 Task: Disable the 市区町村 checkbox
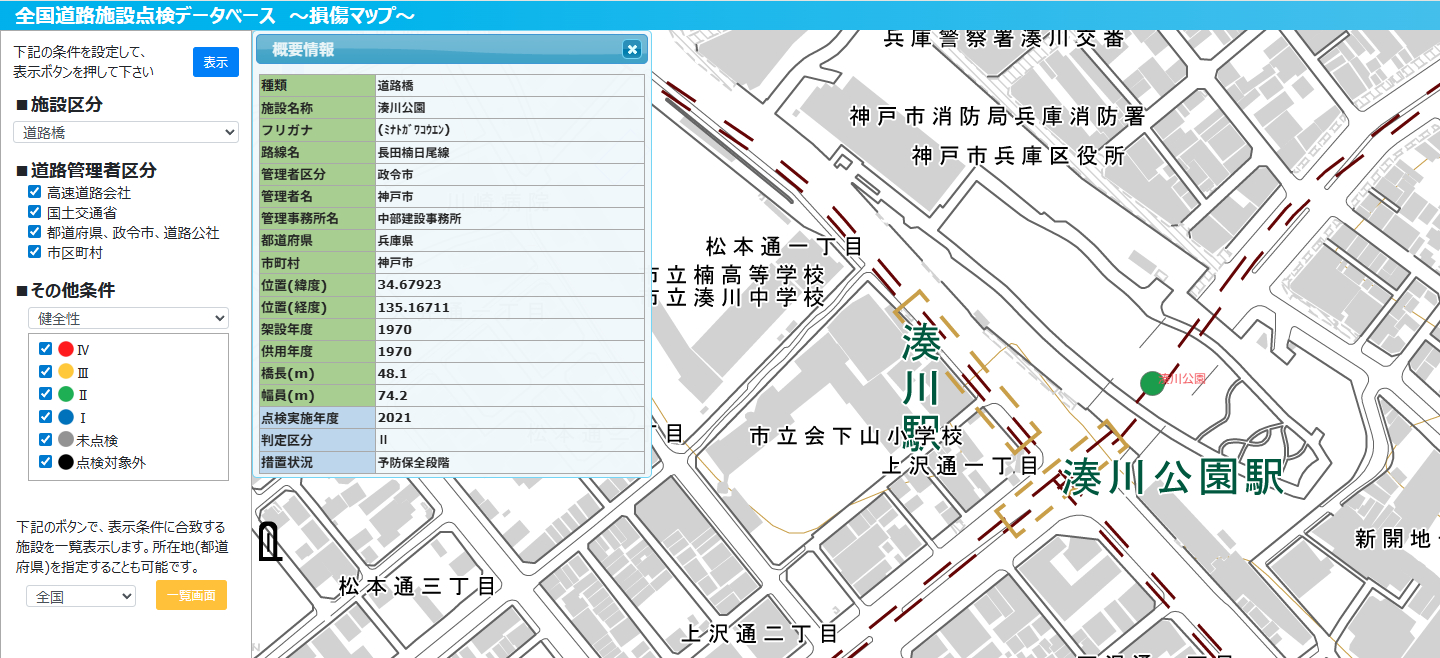point(35,252)
